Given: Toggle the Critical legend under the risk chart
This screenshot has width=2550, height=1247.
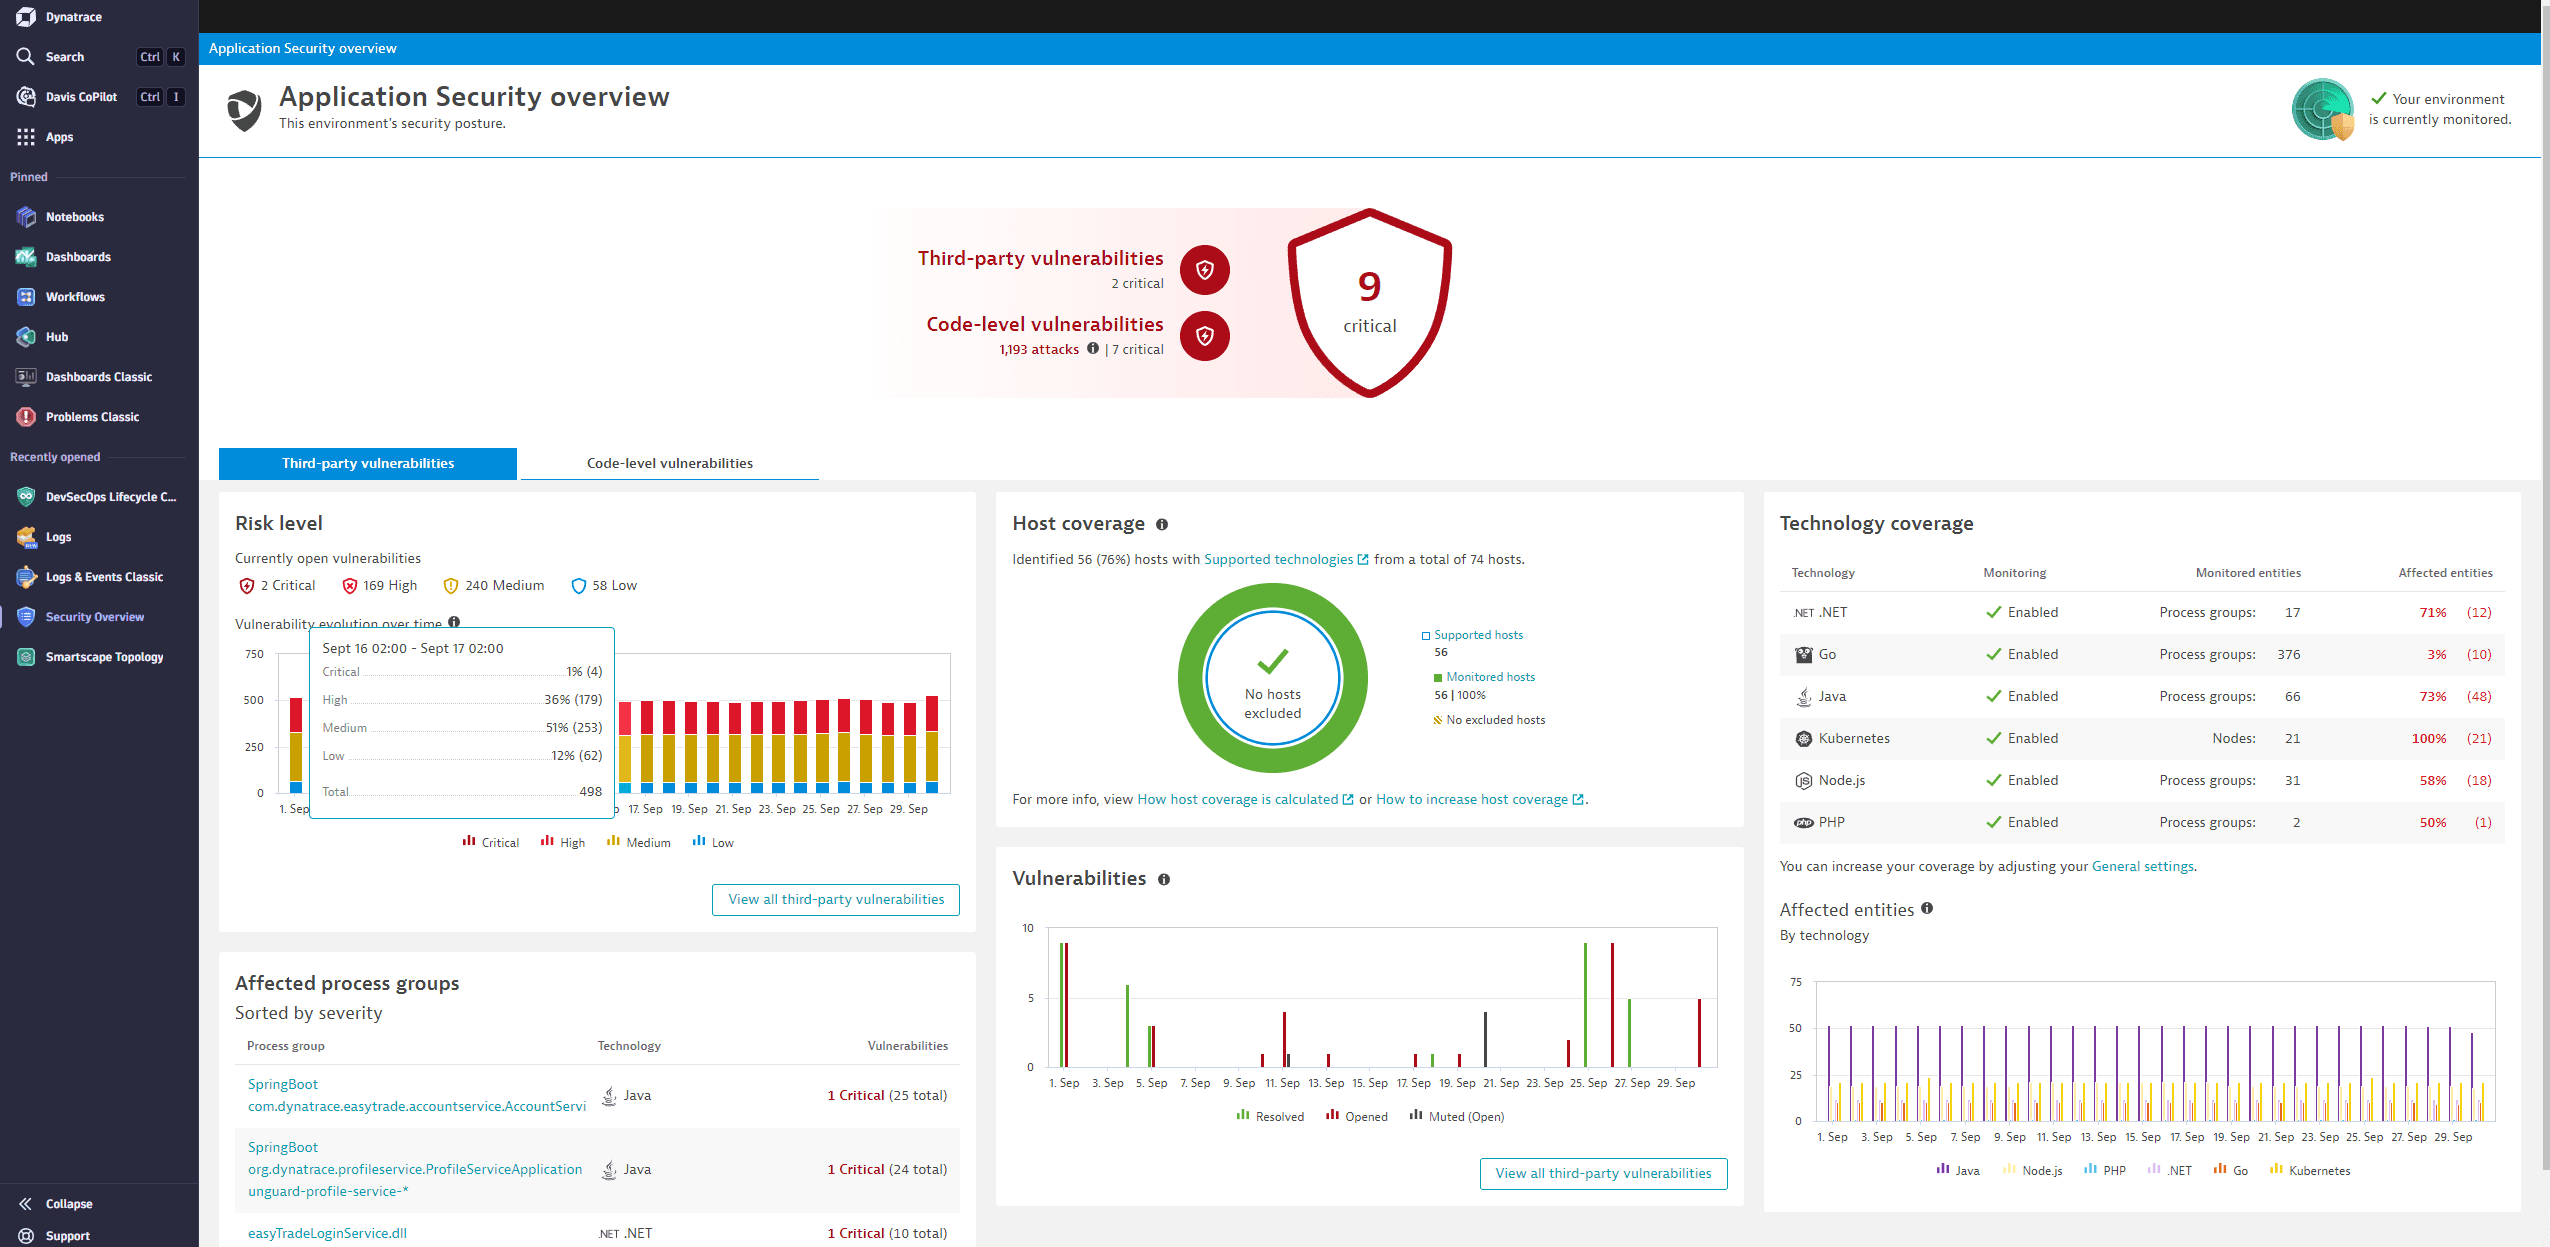Looking at the screenshot, I should pos(490,841).
